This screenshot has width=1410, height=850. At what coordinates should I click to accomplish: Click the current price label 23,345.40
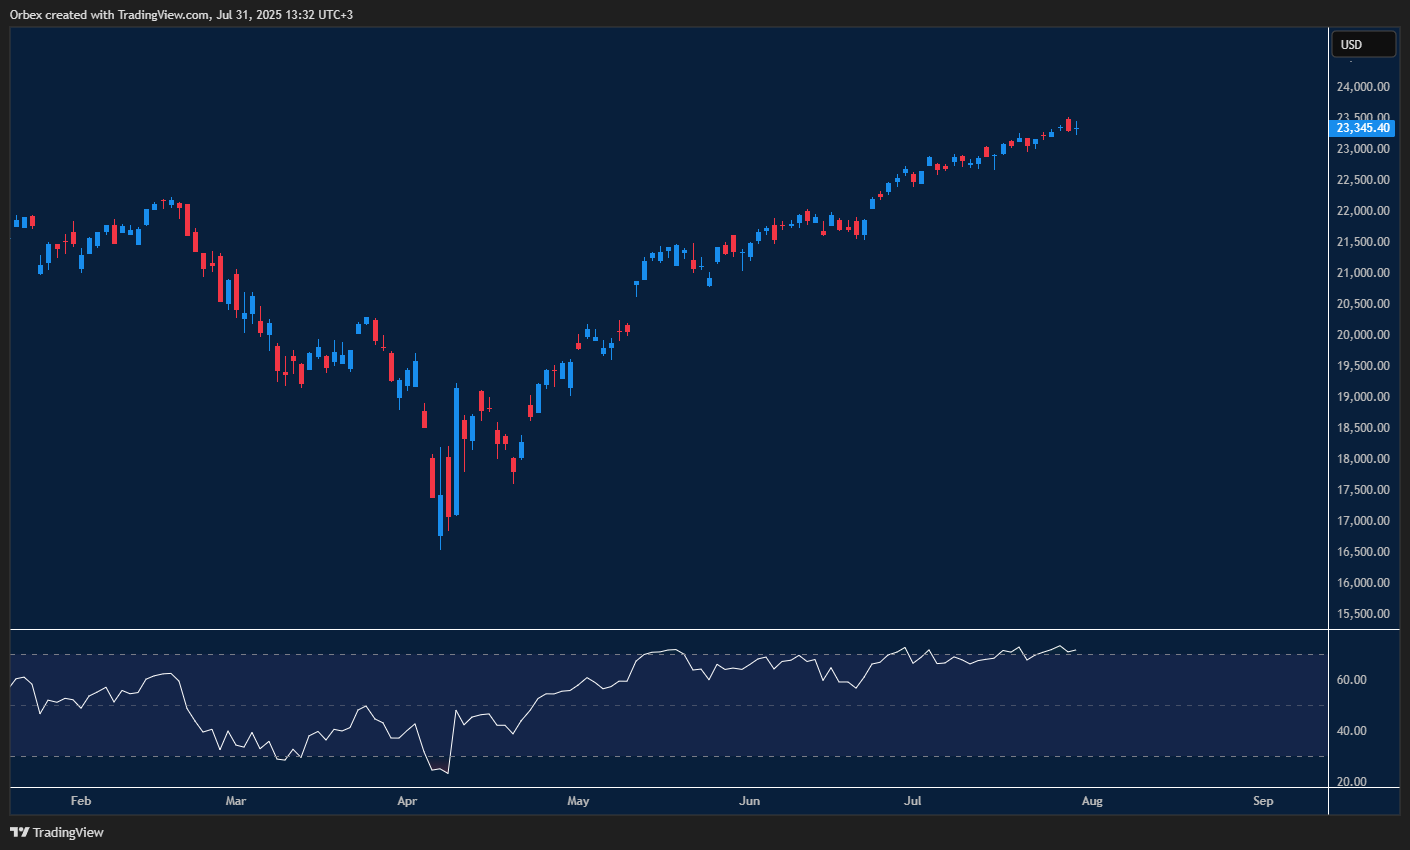(x=1362, y=128)
